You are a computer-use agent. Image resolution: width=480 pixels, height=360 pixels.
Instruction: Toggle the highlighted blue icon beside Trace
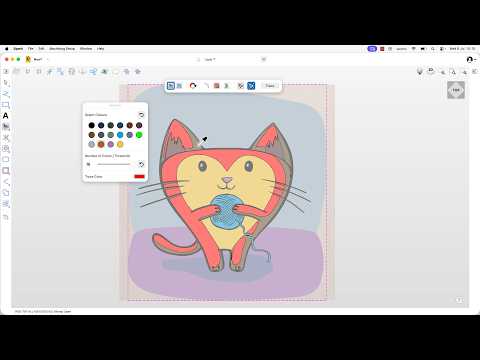pos(251,86)
